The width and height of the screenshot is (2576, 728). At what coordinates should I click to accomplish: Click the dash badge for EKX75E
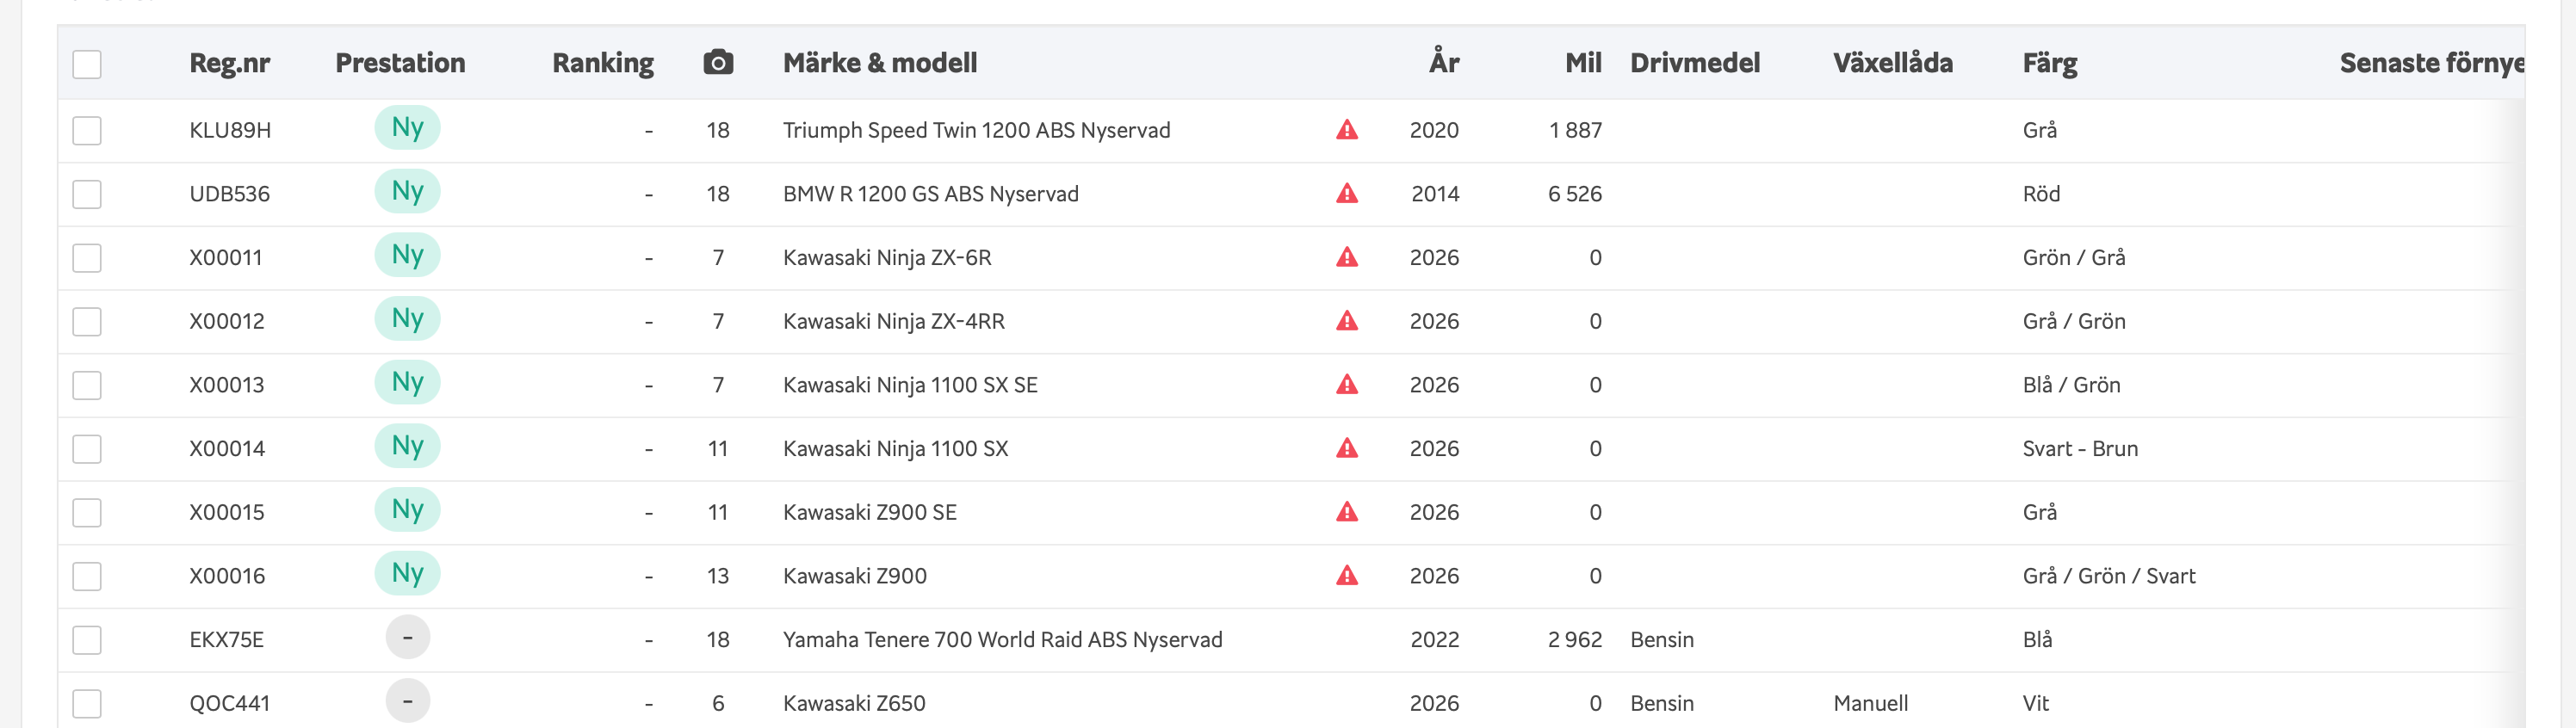coord(407,638)
